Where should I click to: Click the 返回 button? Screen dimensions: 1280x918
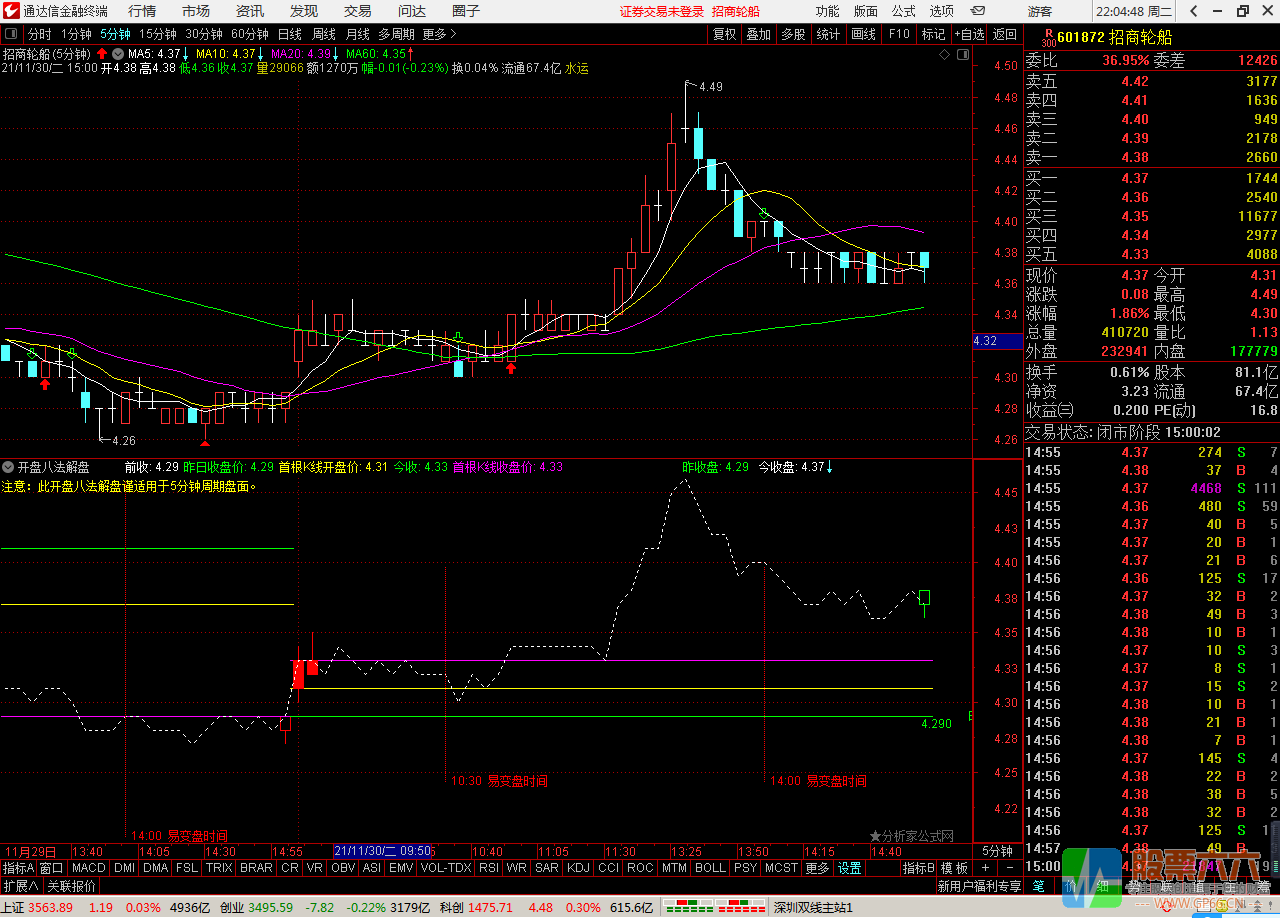[1004, 34]
